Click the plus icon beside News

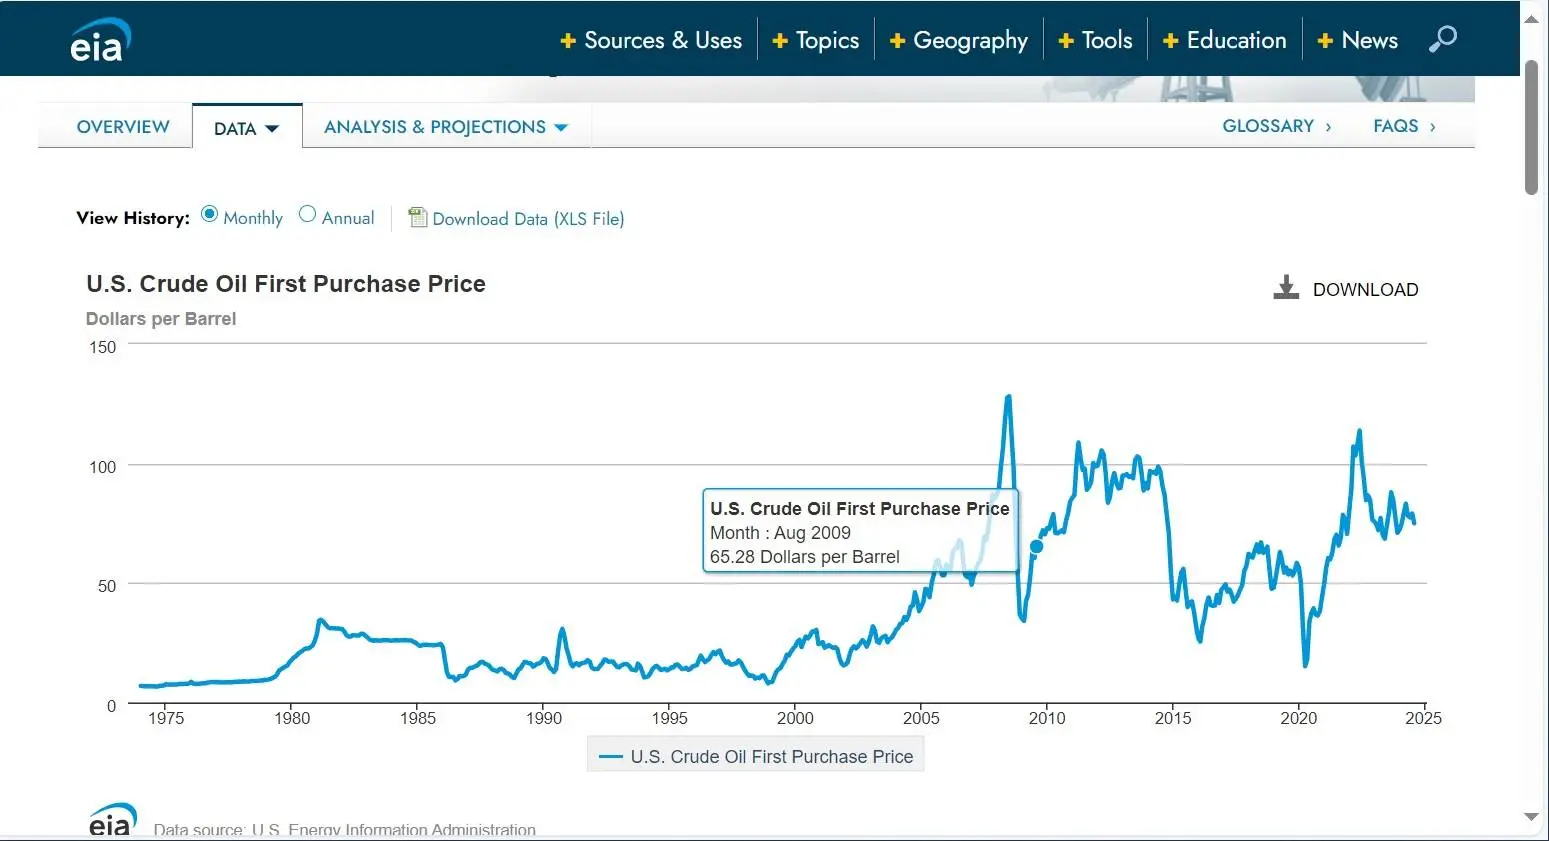(x=1325, y=41)
